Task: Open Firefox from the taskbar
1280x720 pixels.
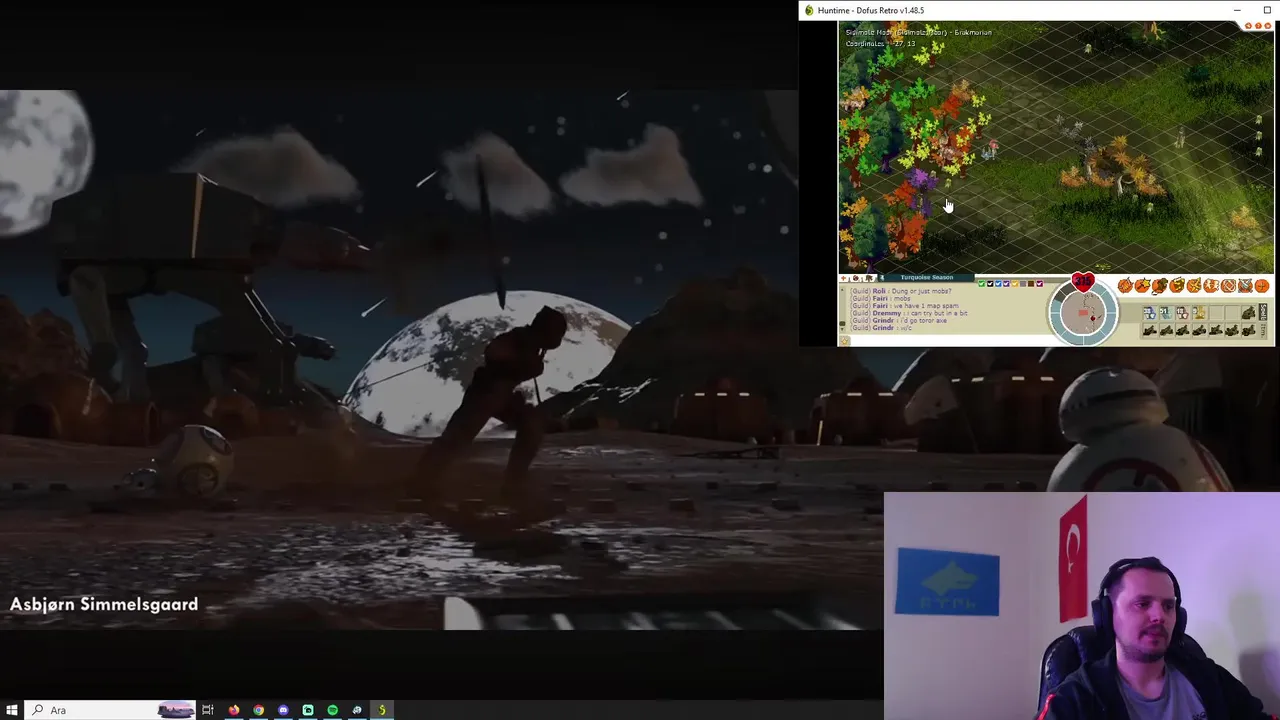Action: pyautogui.click(x=234, y=710)
